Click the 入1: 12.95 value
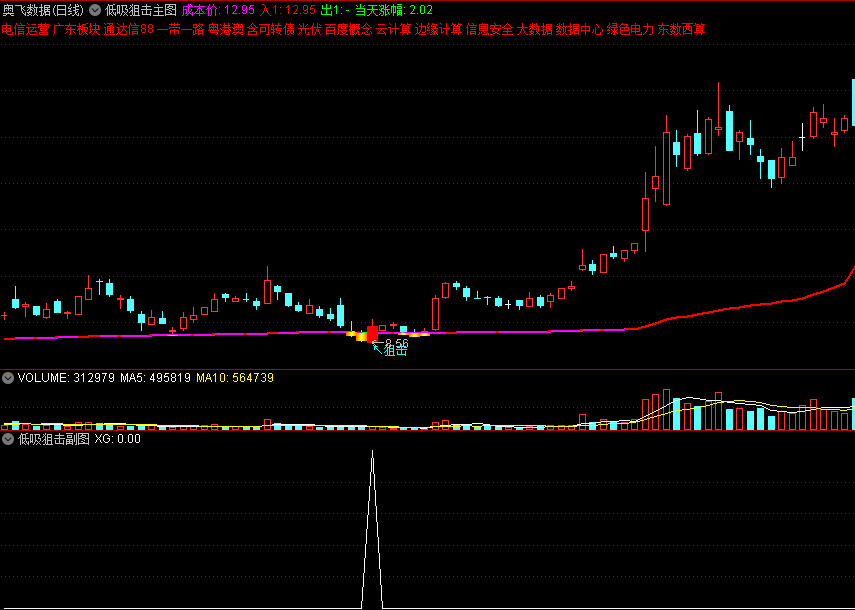 tap(288, 10)
